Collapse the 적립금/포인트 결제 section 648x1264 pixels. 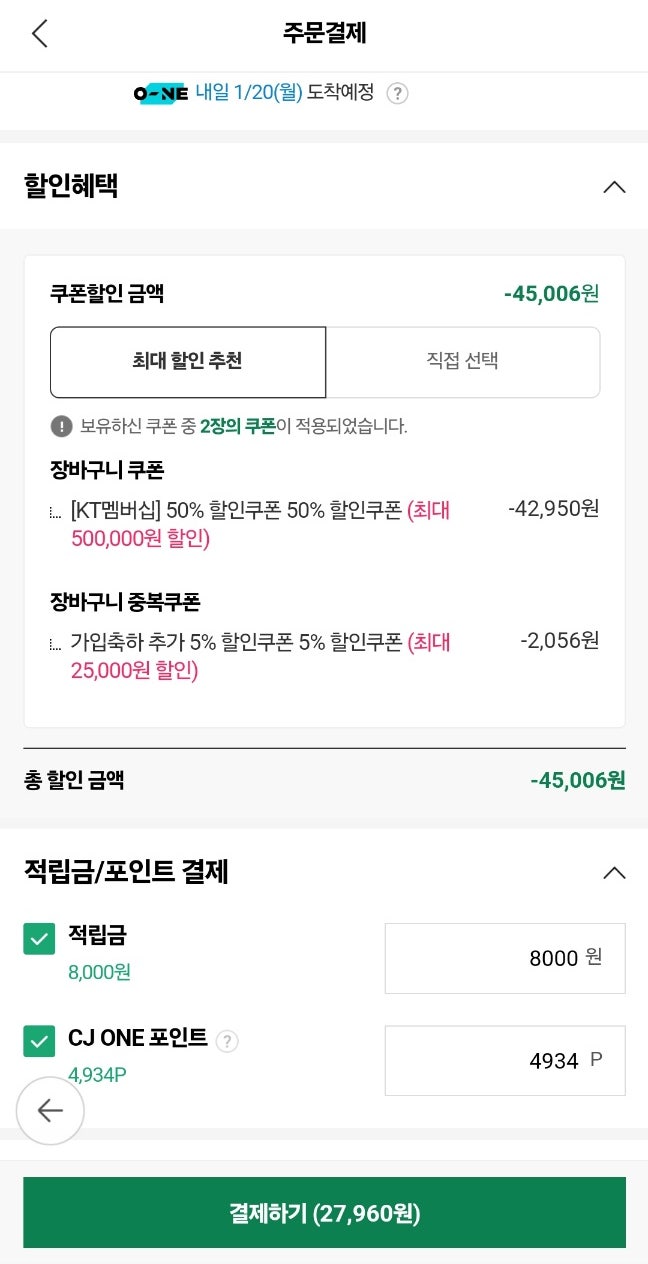614,872
